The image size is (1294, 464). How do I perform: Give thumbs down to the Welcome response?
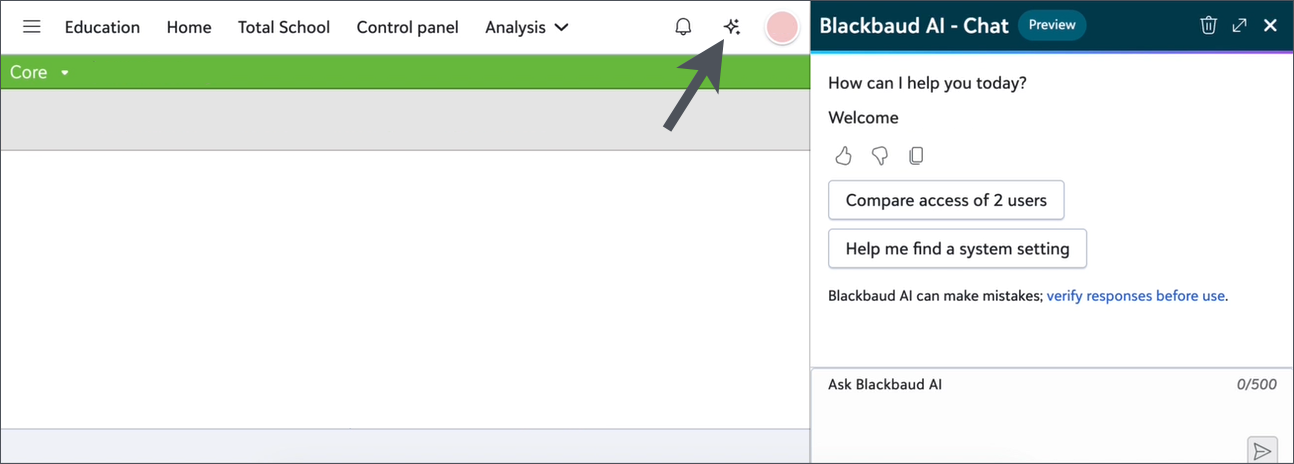880,155
